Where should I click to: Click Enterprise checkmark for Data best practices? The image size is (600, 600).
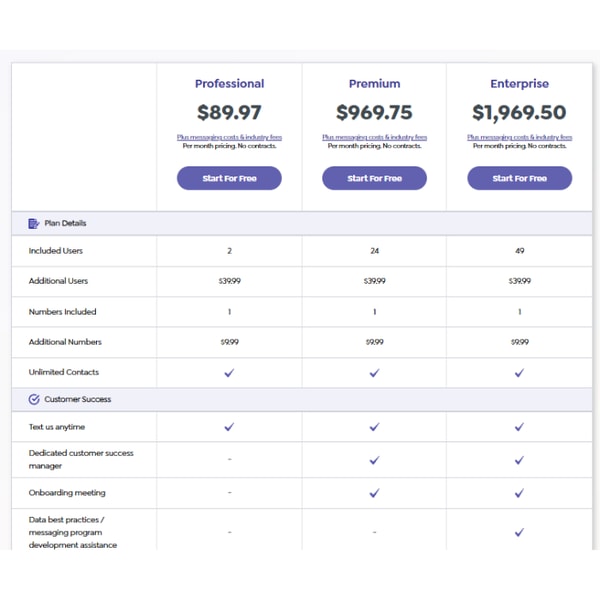click(519, 532)
